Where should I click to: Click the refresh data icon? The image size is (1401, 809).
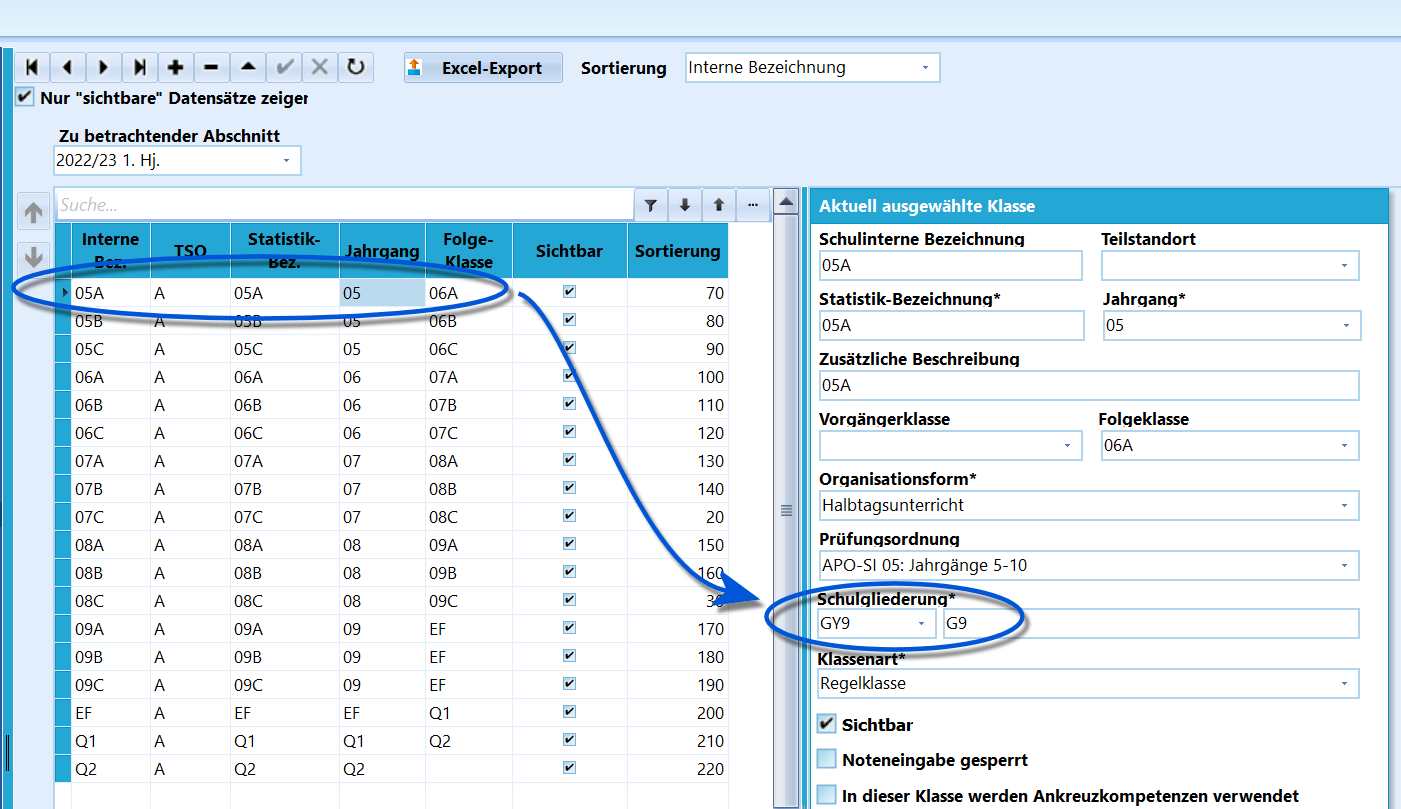pos(356,67)
